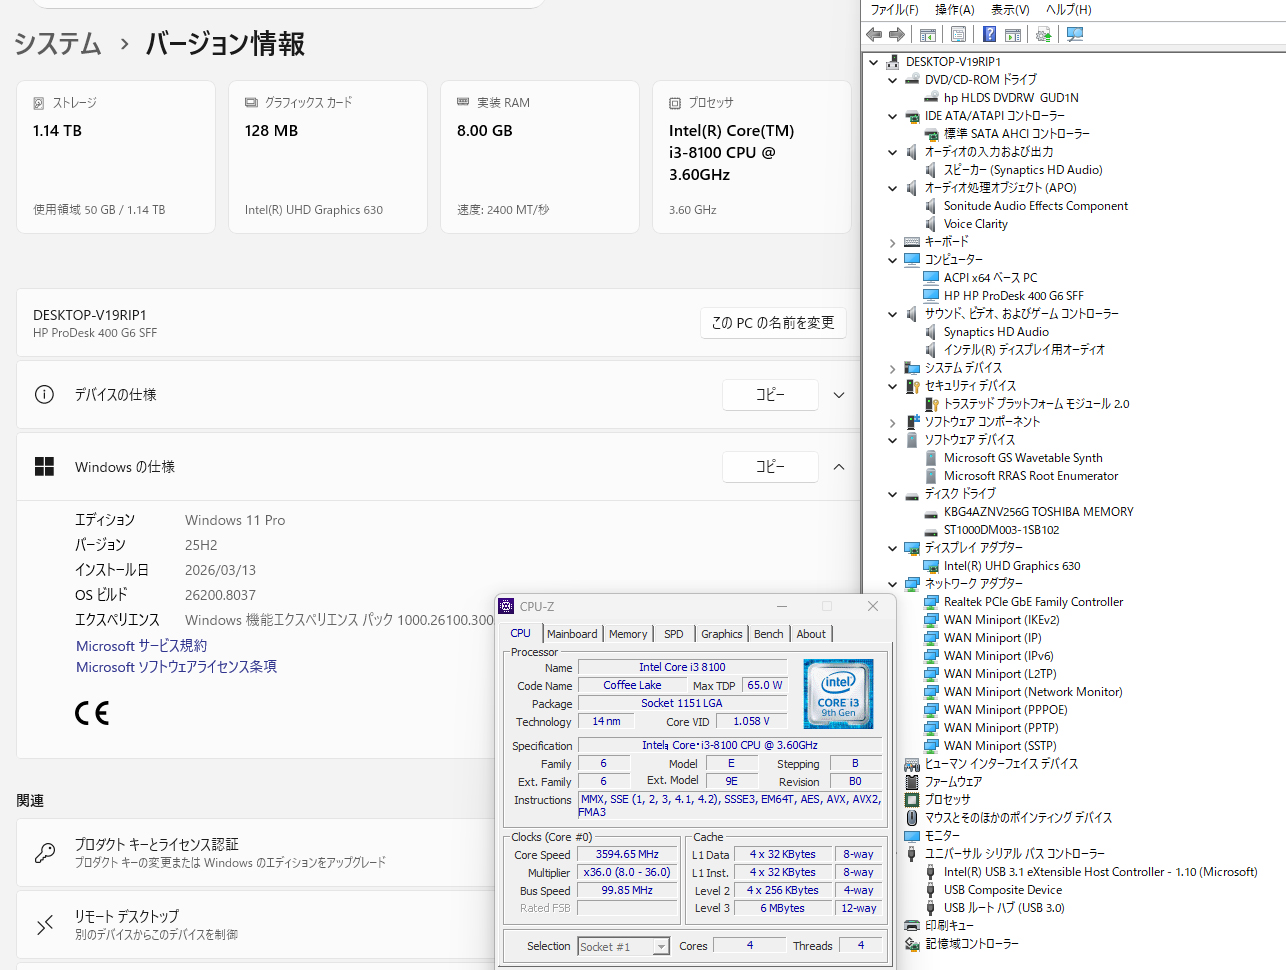Open the Help toolbar icon in Device Manager
1286x970 pixels.
coord(989,35)
